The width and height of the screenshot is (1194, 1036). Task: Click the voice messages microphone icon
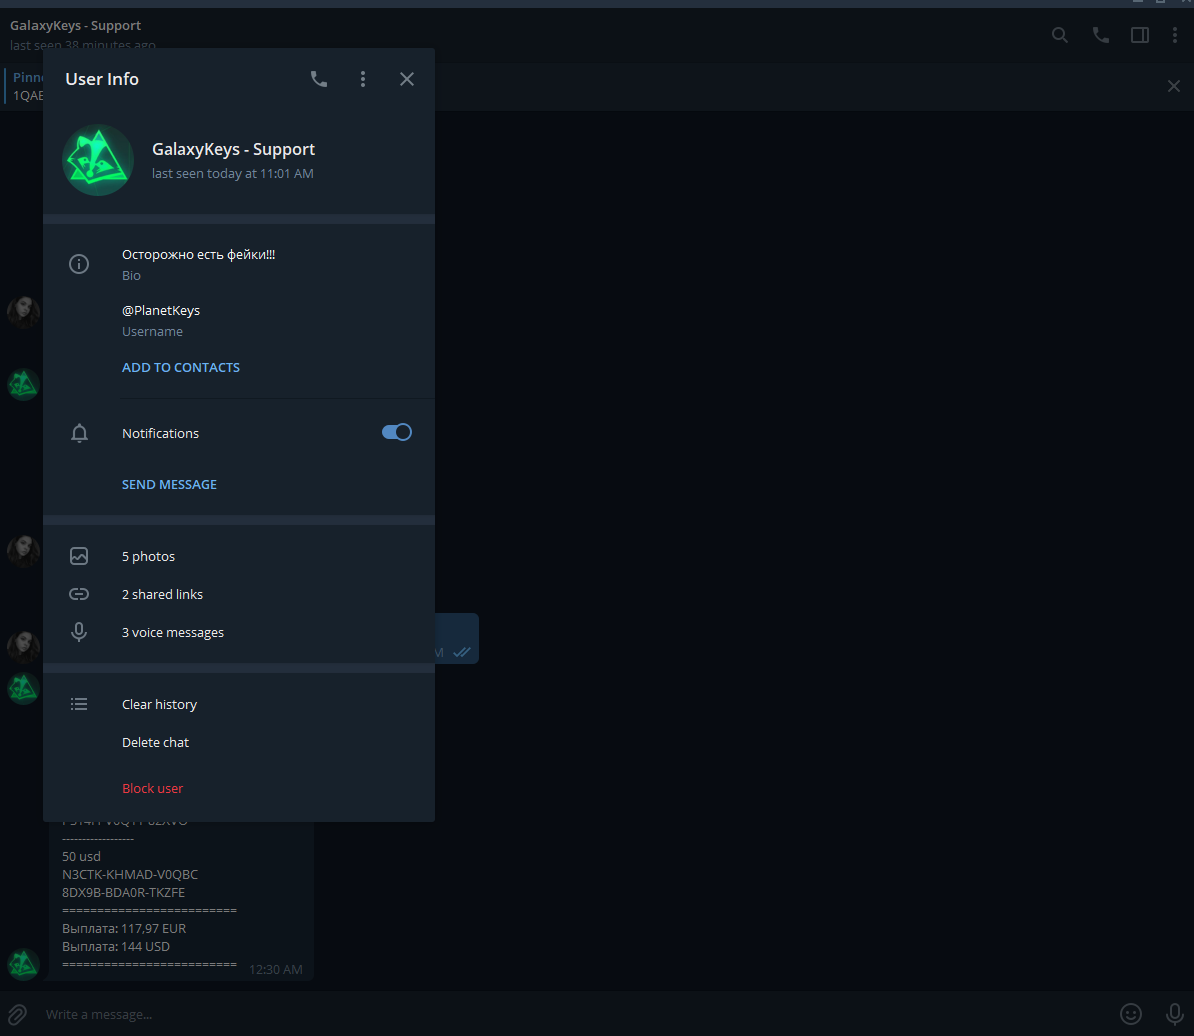point(79,633)
